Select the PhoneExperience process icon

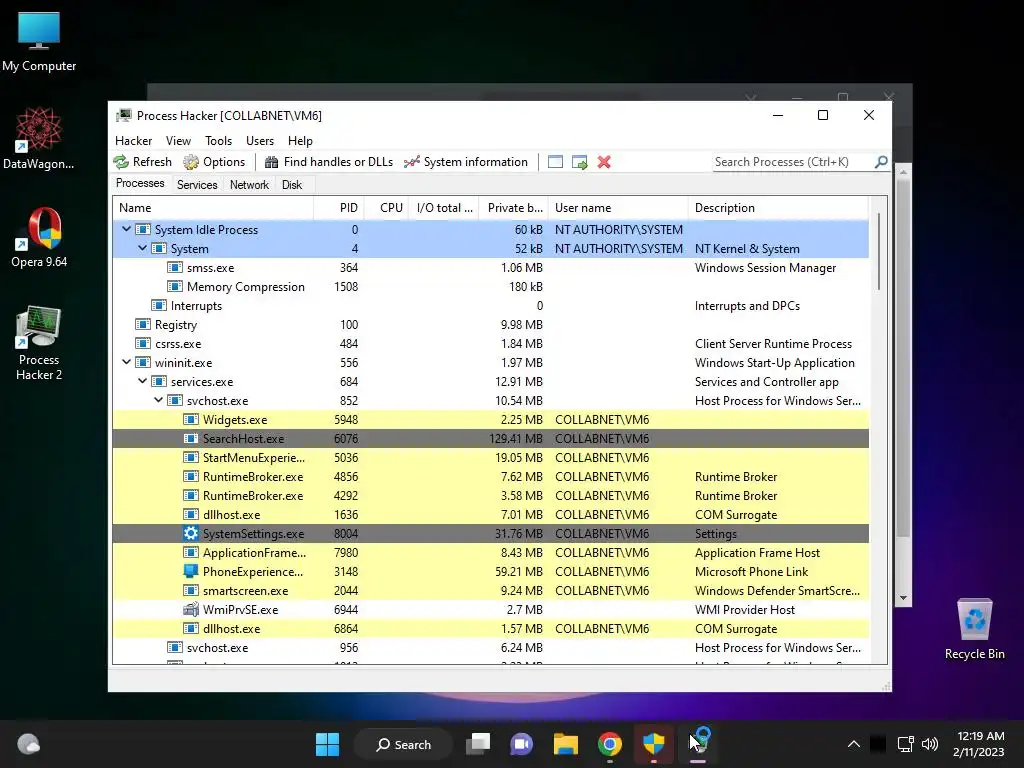point(191,571)
